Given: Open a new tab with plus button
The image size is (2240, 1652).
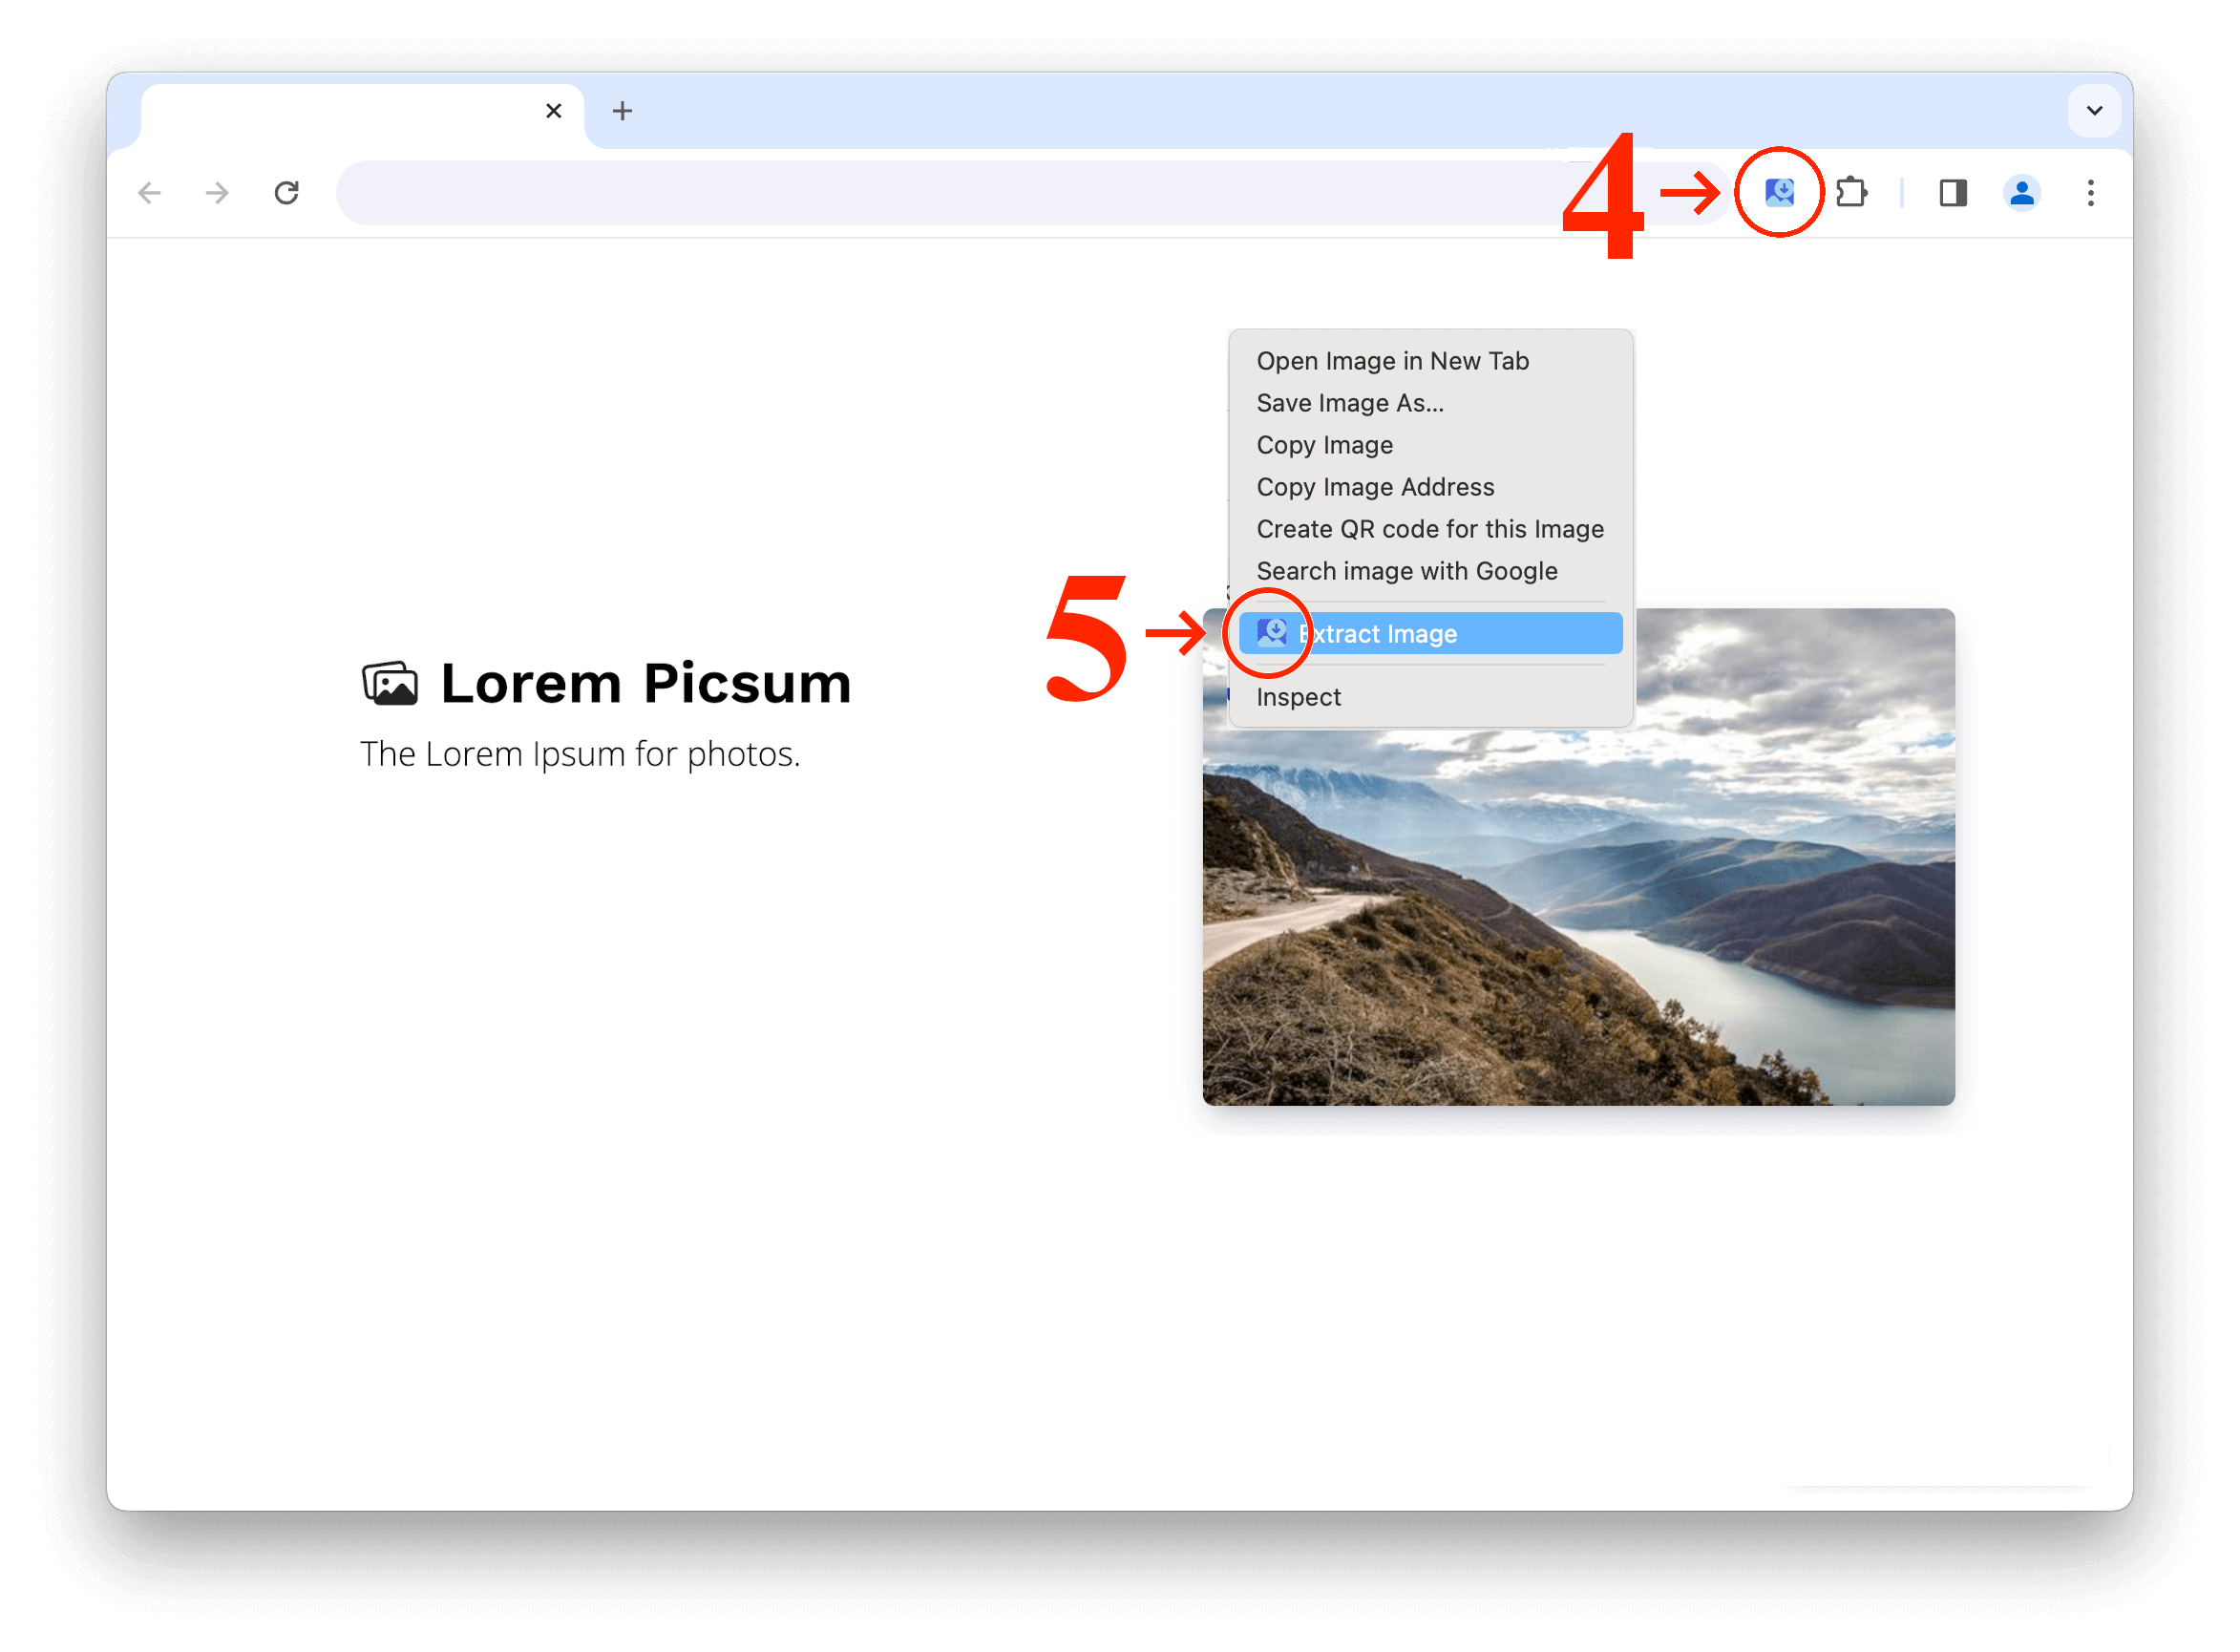Looking at the screenshot, I should (623, 111).
